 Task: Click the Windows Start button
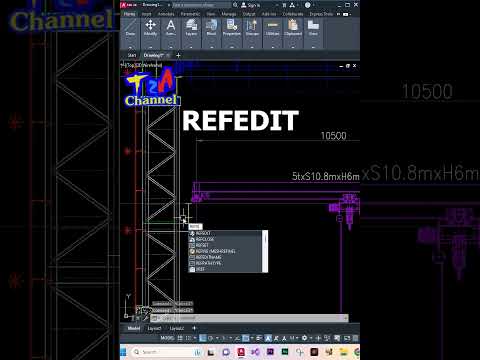124,352
